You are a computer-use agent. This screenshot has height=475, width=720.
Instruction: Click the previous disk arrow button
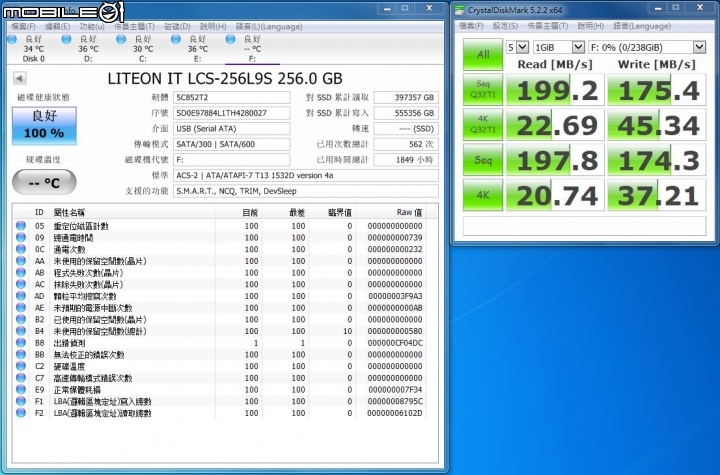point(19,78)
